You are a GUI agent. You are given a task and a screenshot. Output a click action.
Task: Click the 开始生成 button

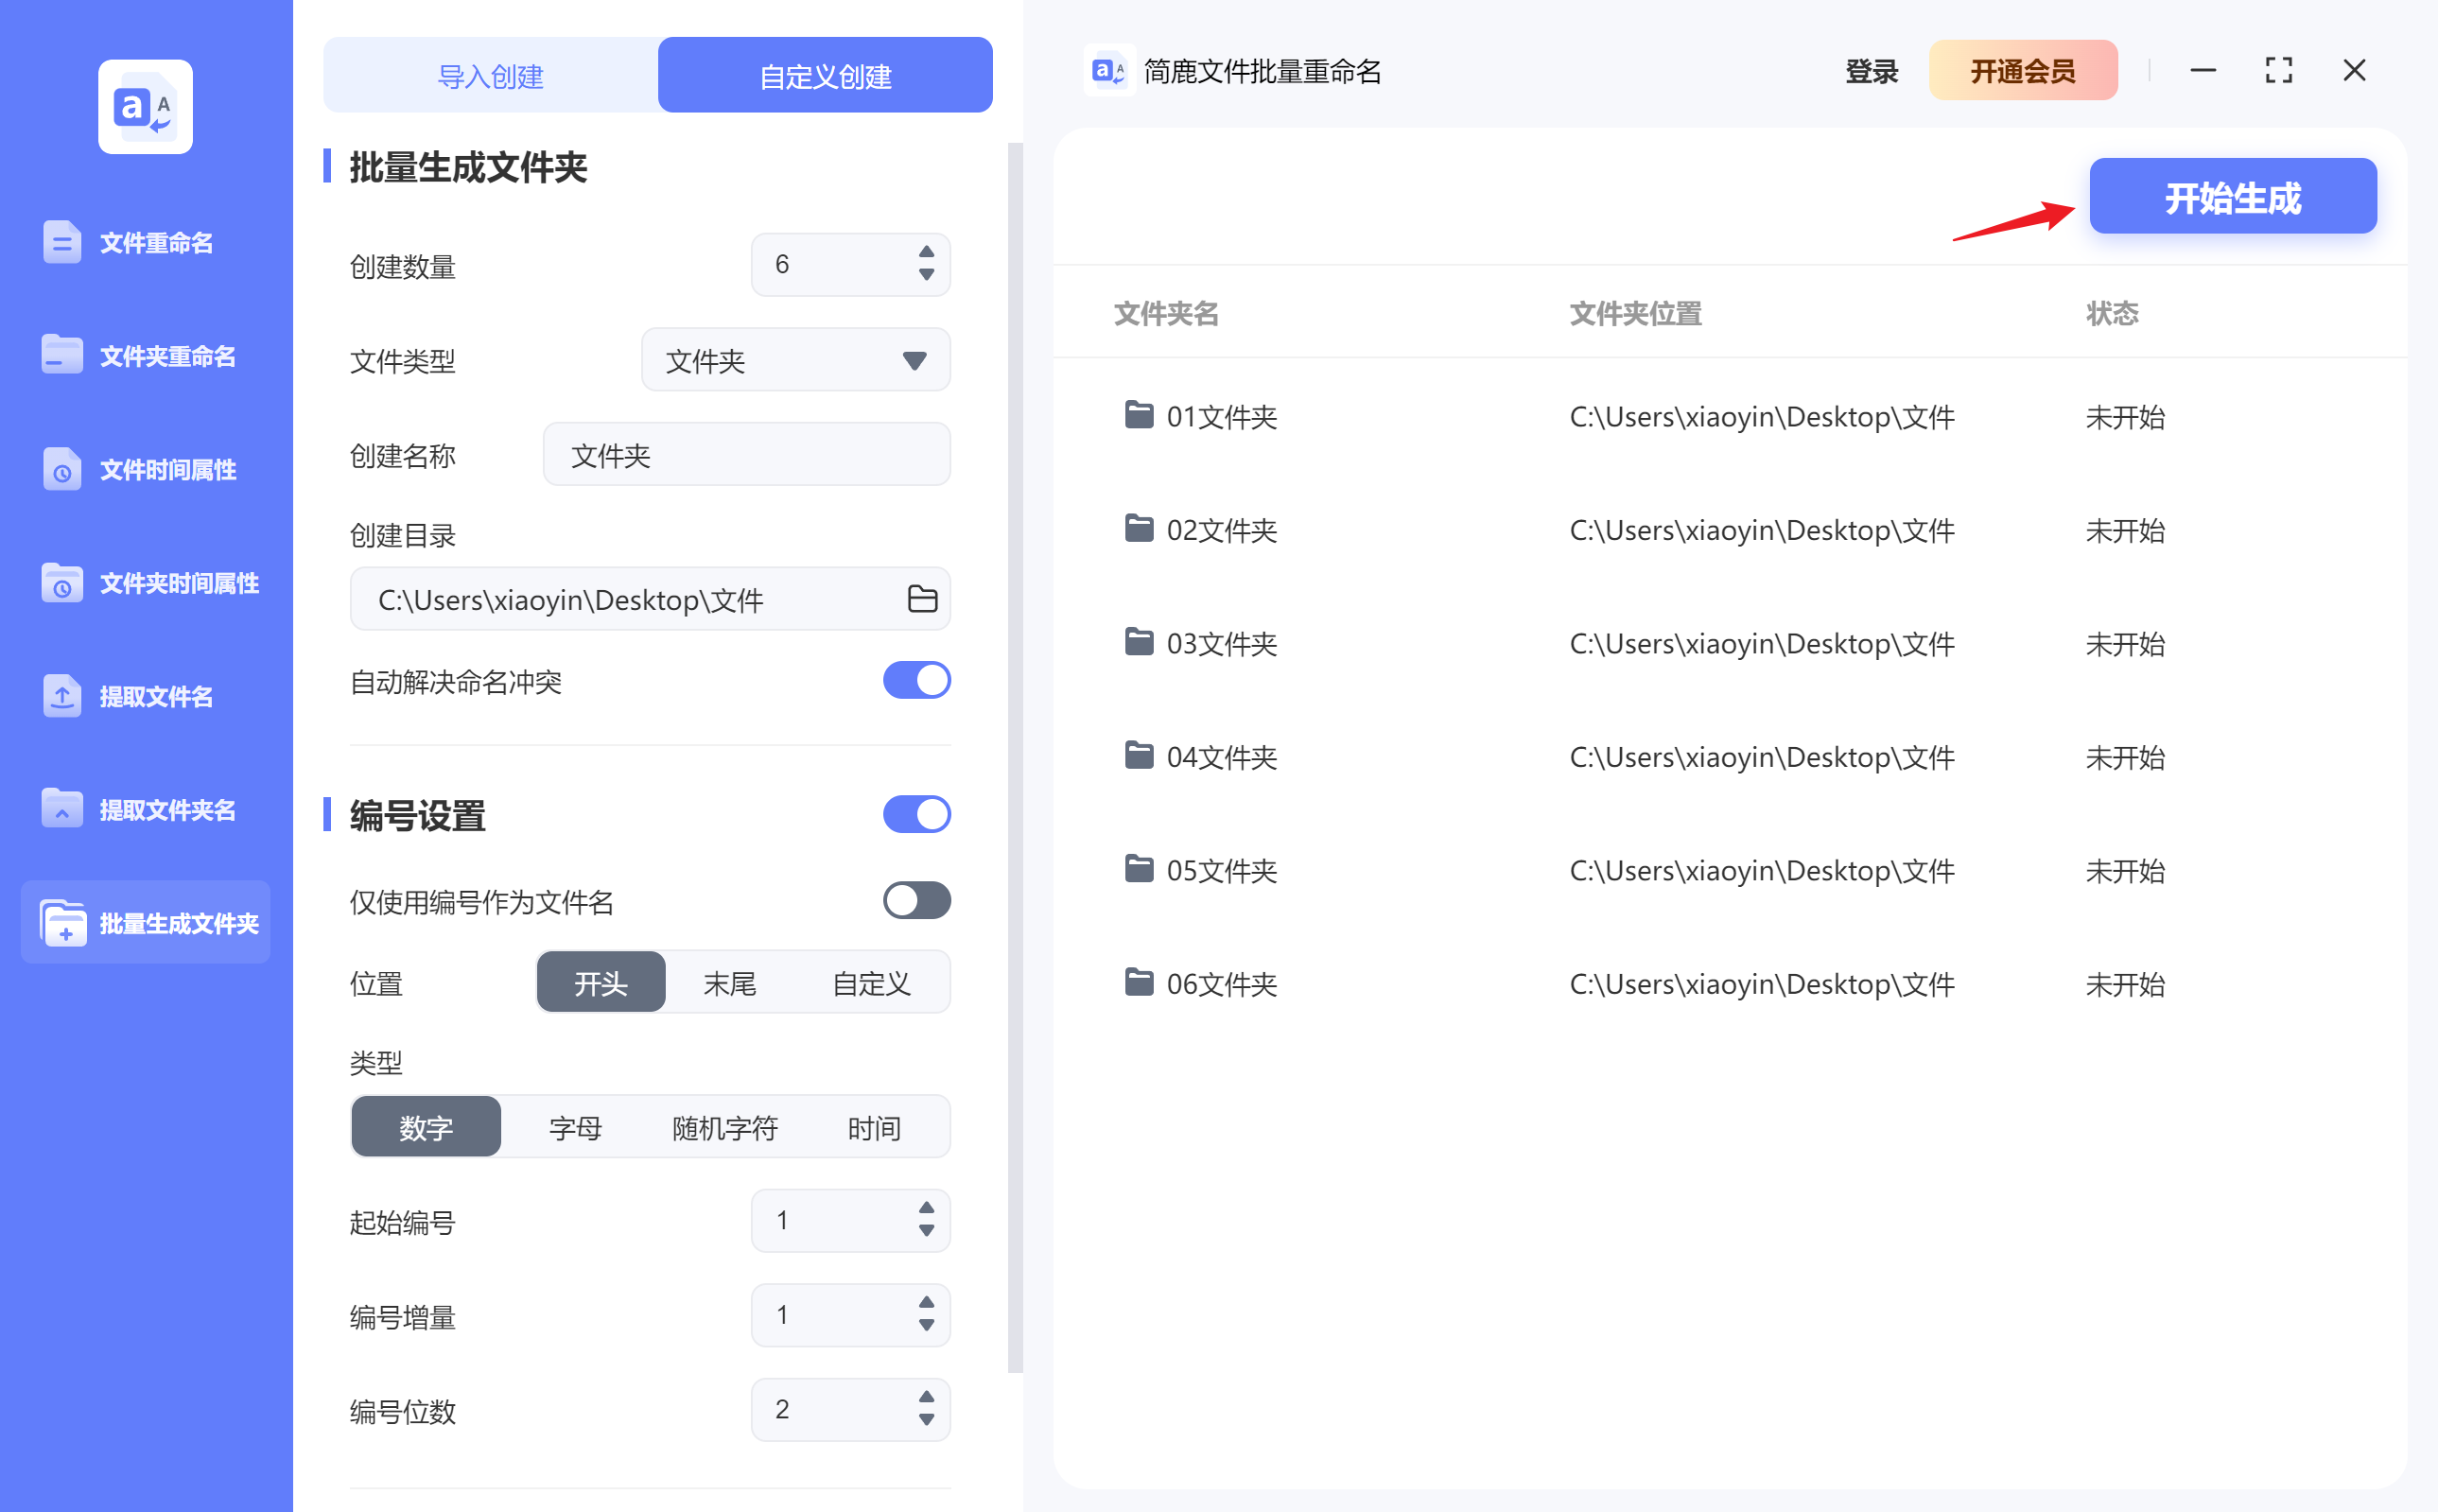pos(2232,196)
